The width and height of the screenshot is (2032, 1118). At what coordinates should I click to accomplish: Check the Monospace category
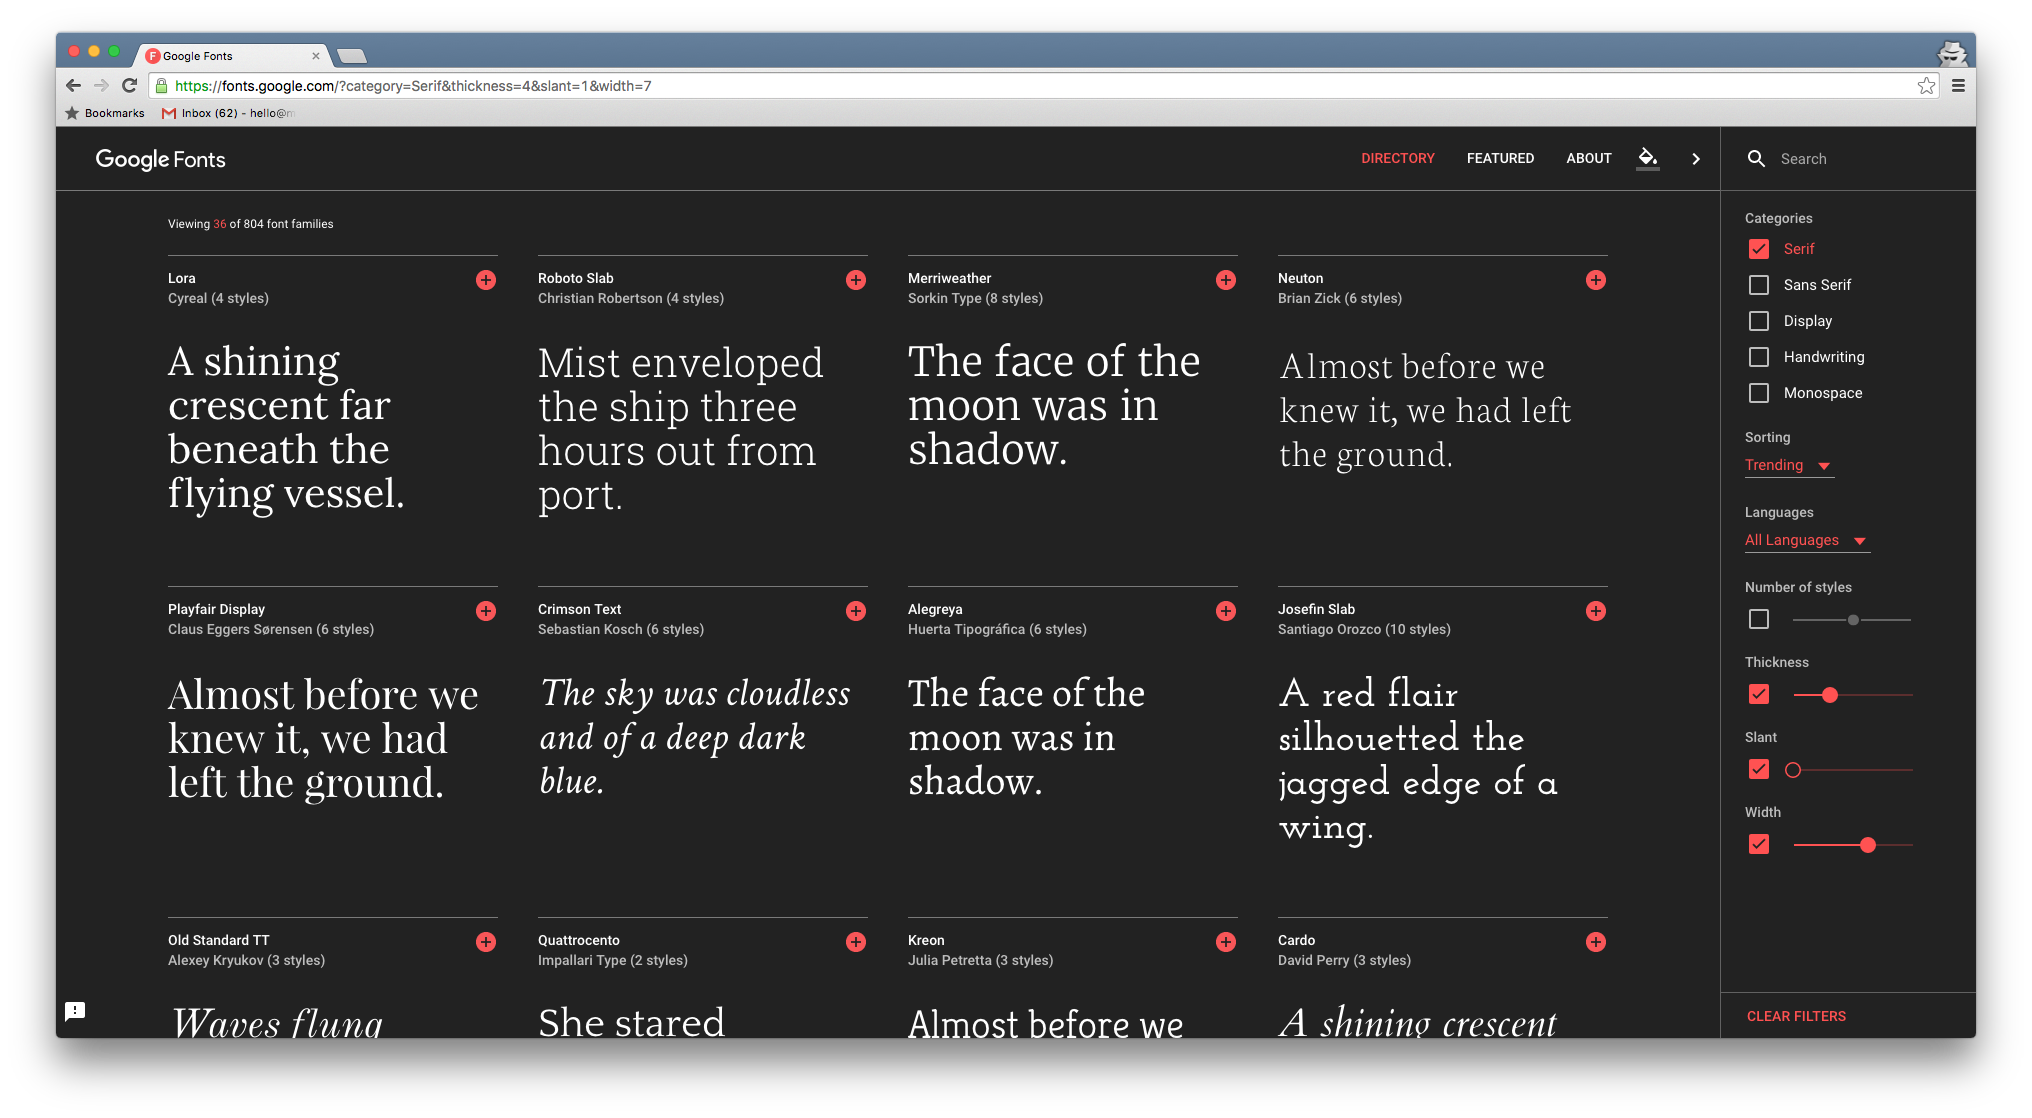tap(1759, 393)
